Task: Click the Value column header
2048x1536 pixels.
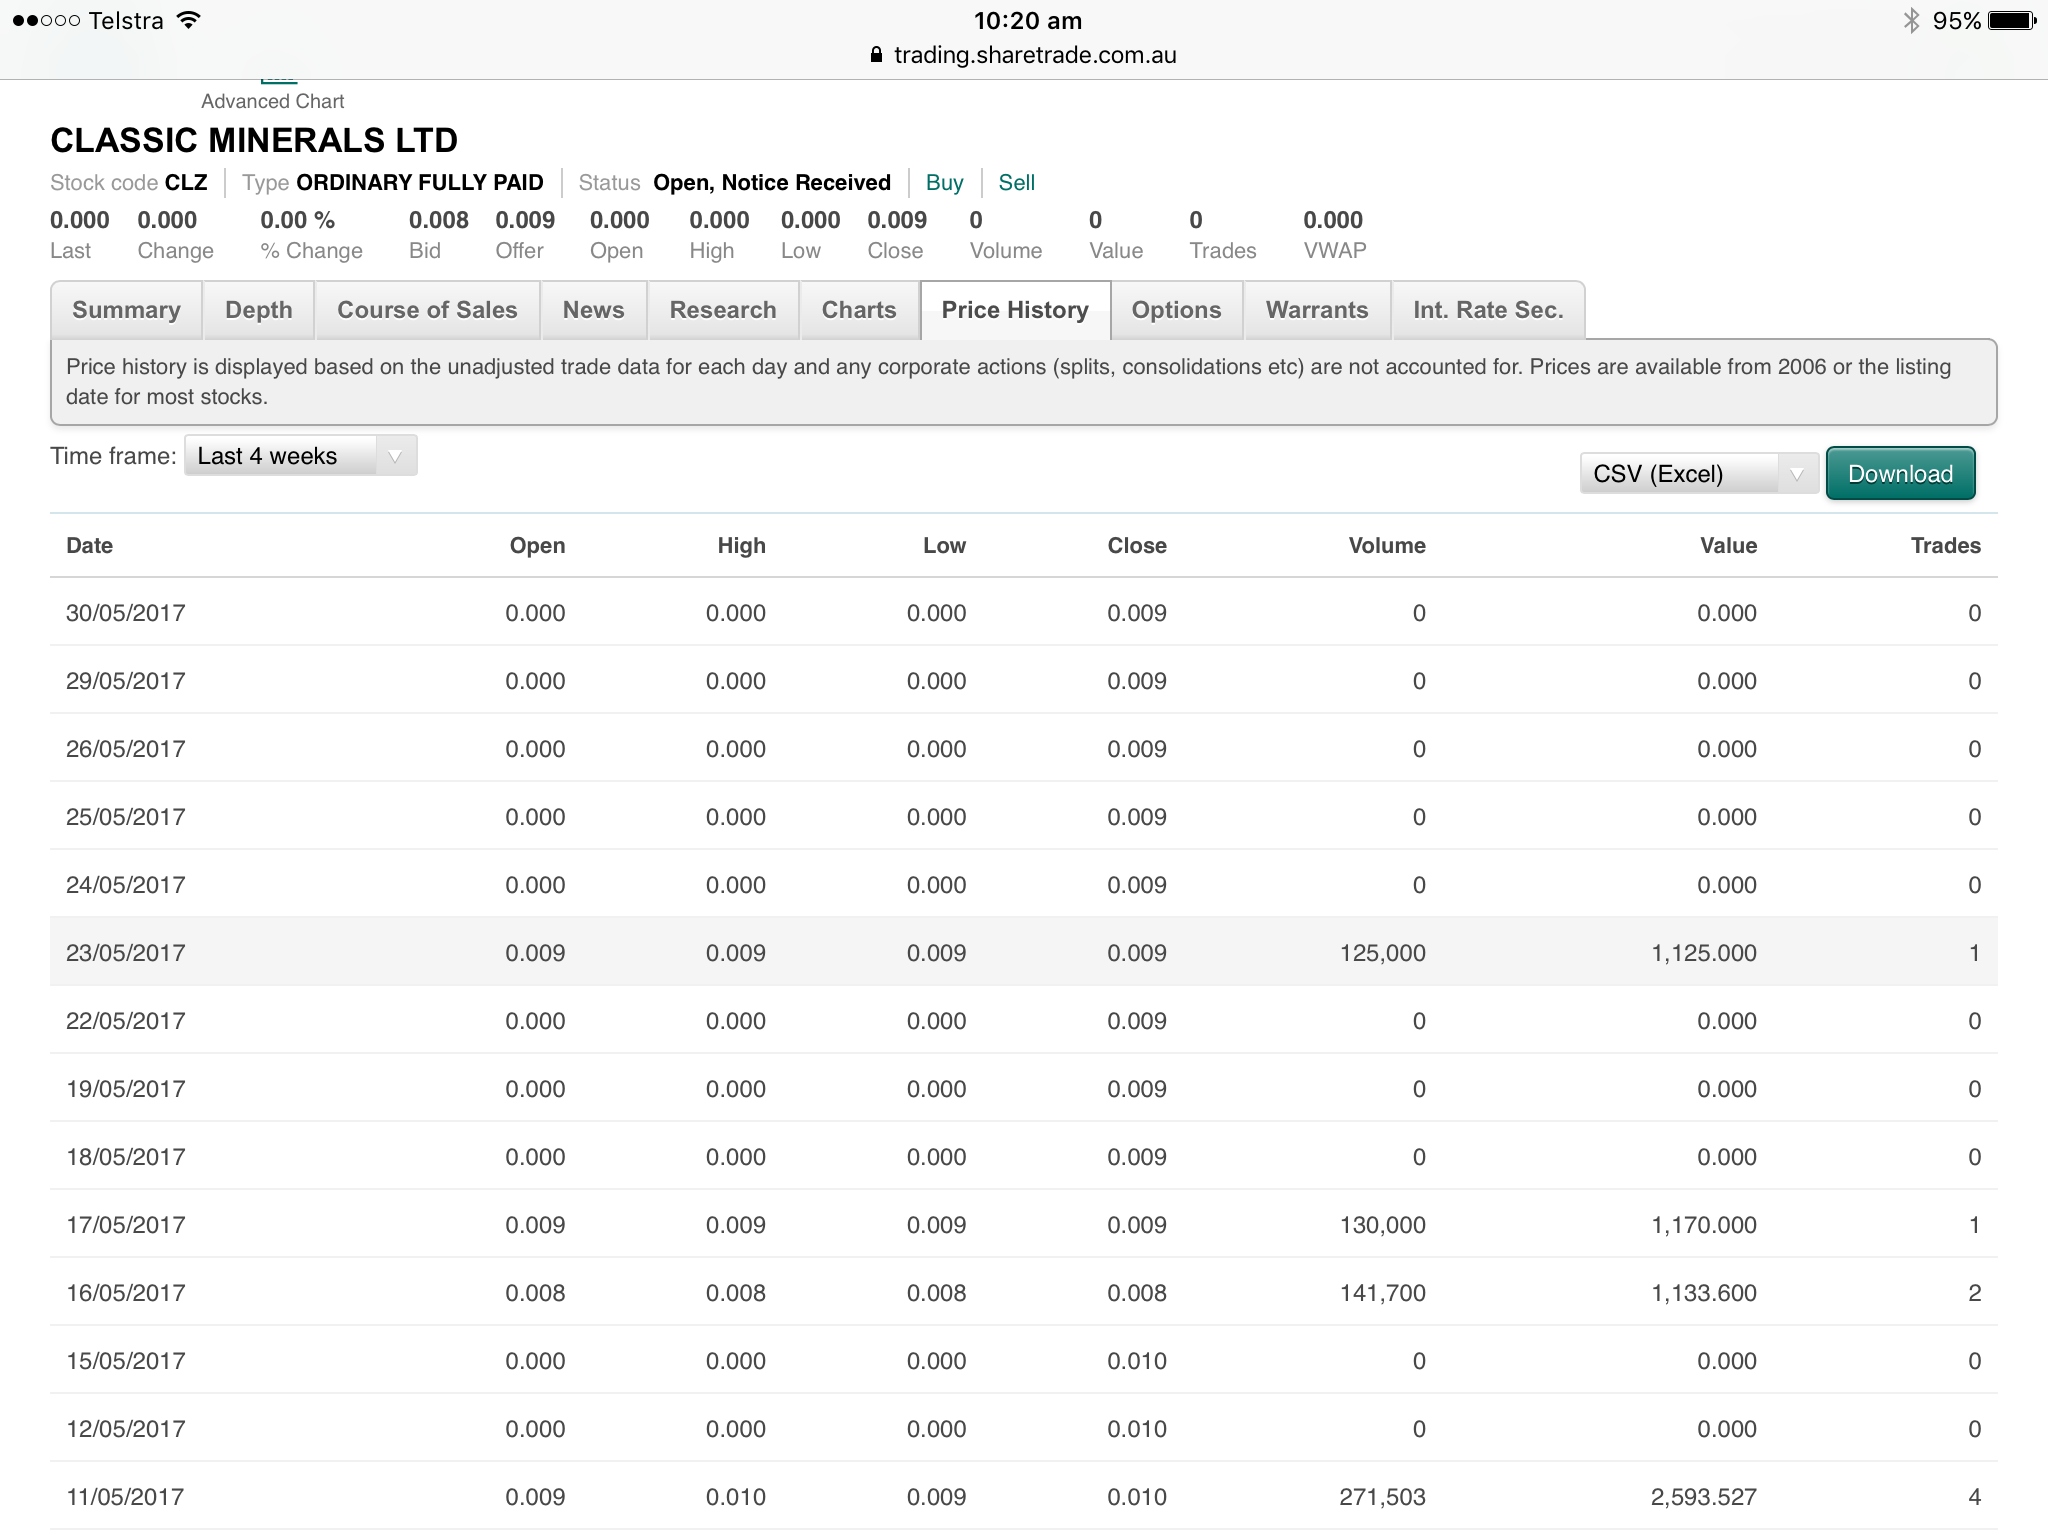Action: pos(1728,546)
